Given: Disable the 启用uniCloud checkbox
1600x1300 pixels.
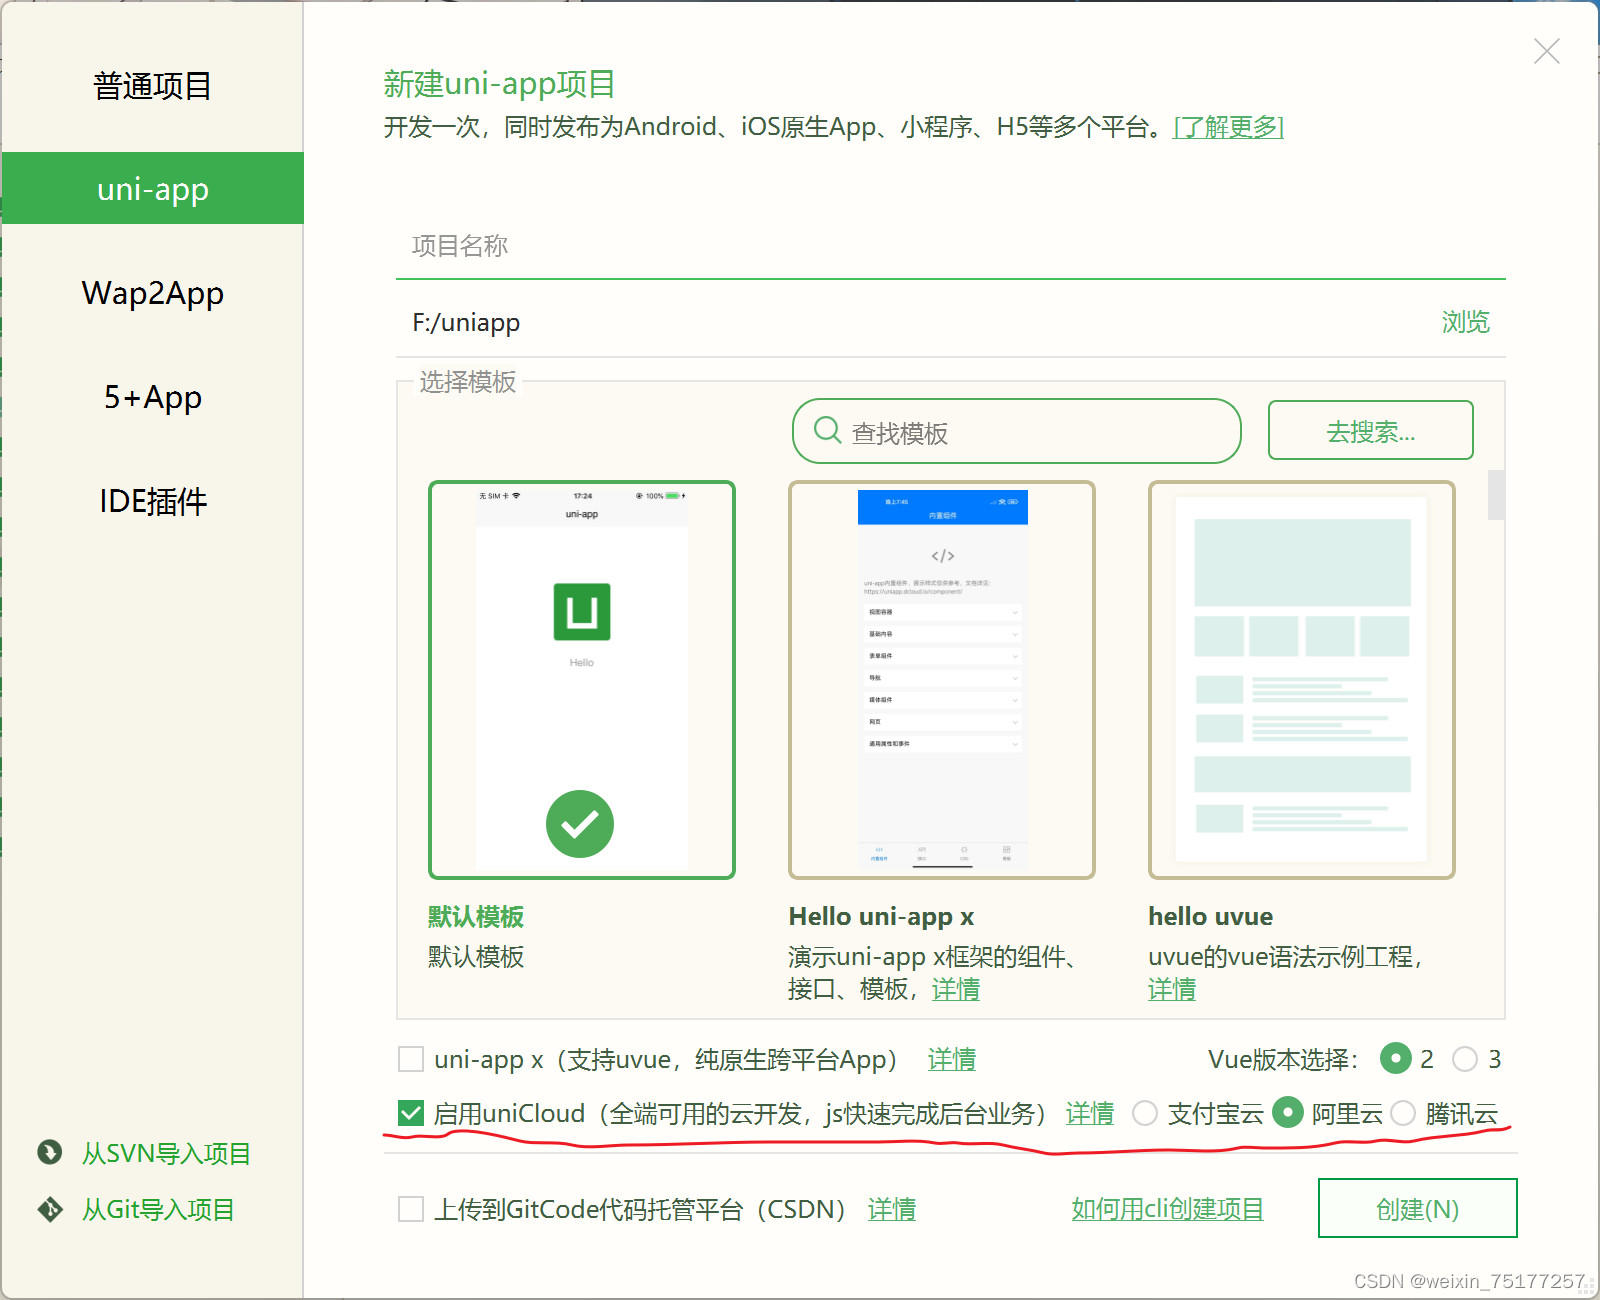Looking at the screenshot, I should [x=410, y=1112].
